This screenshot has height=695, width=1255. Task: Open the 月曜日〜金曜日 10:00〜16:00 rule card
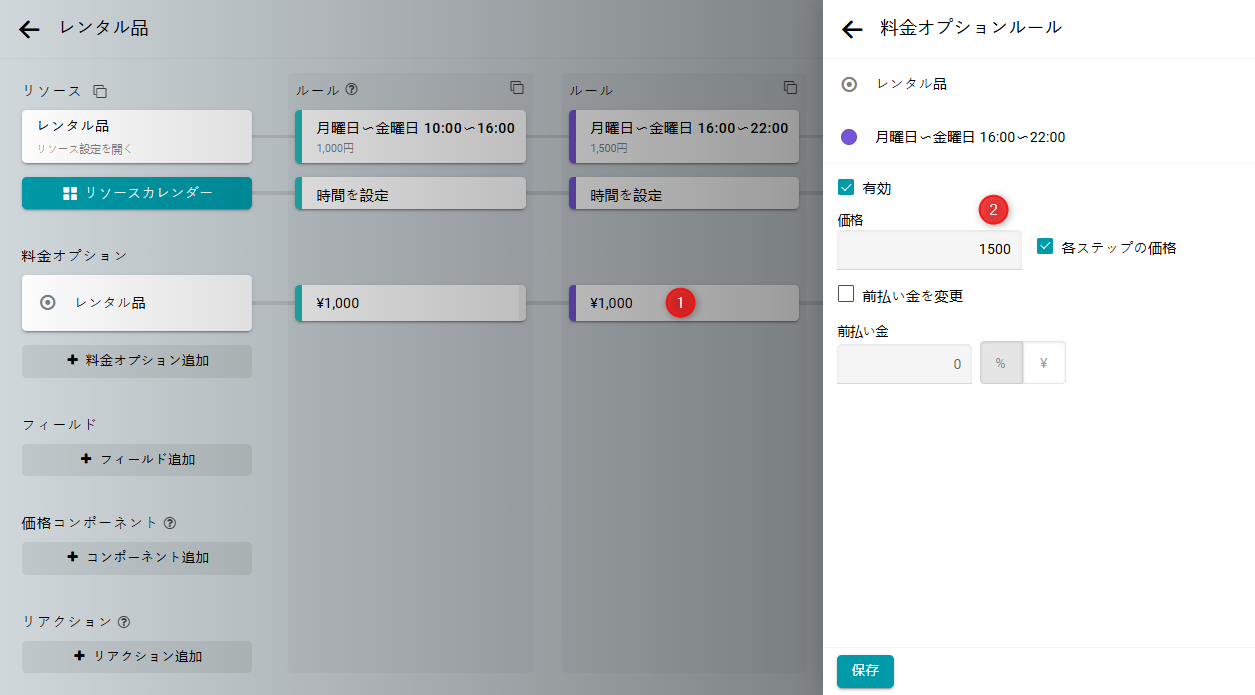coord(411,136)
